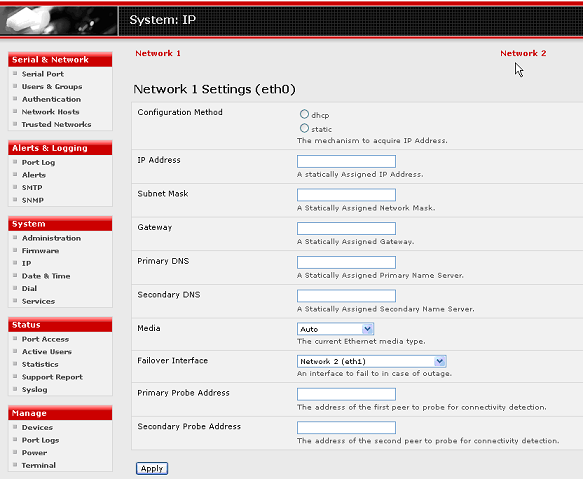Open the Syslog status page
Screen dimensions: 583x479
pyautogui.click(x=35, y=390)
